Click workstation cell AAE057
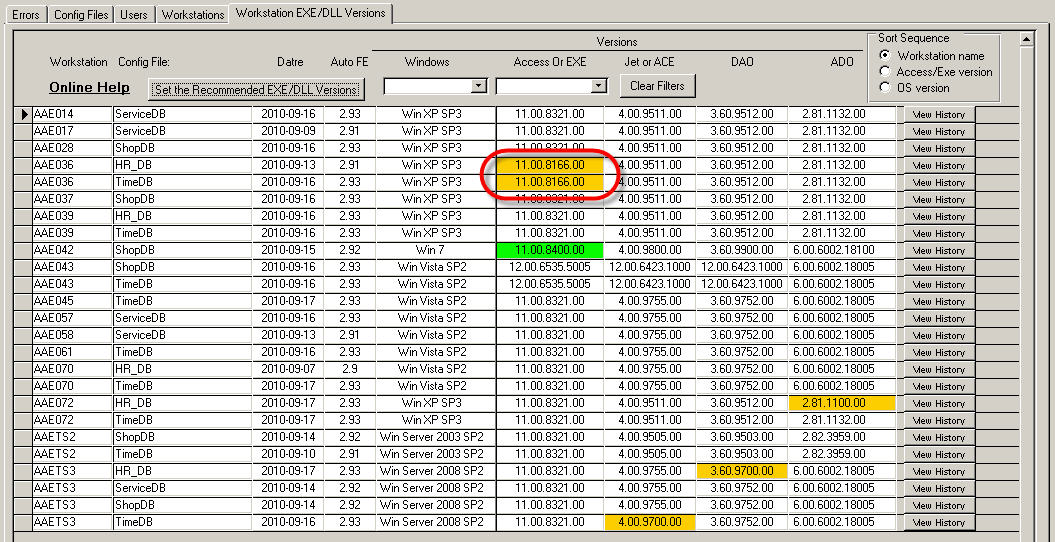The image size is (1055, 542). coord(72,318)
